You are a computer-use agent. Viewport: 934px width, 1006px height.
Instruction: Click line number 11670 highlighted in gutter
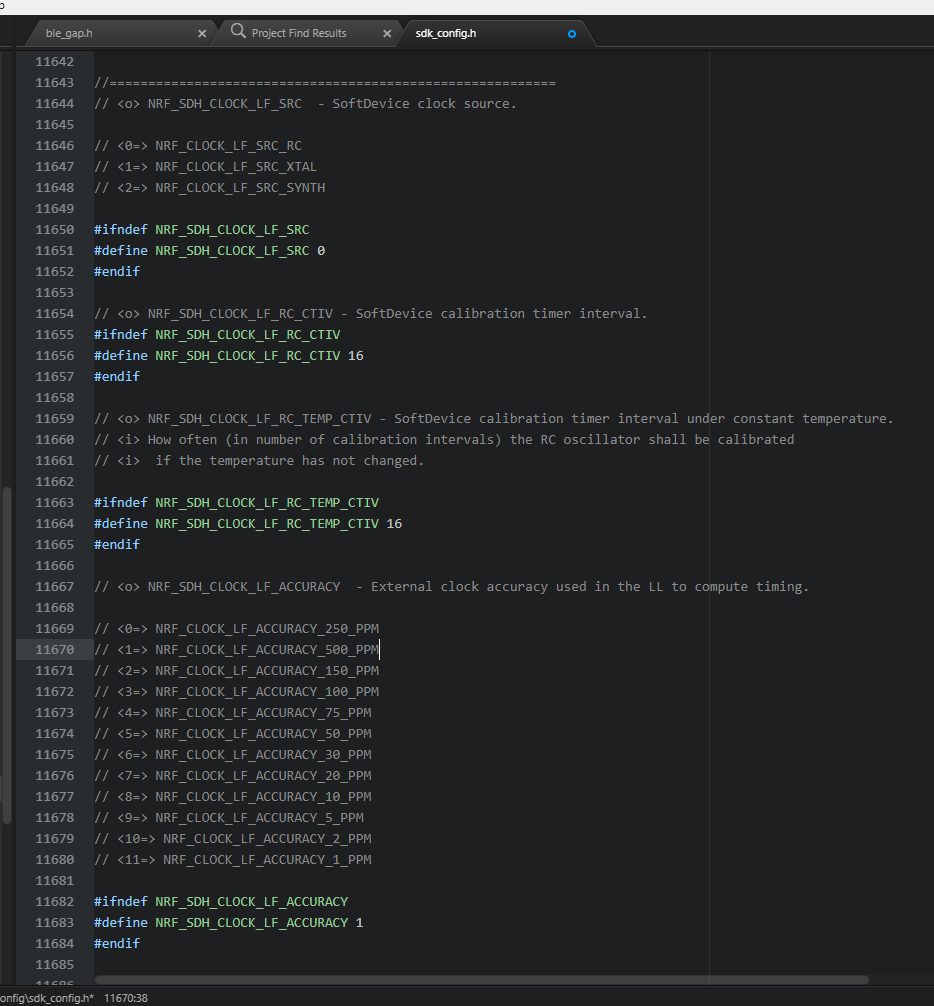(55, 650)
